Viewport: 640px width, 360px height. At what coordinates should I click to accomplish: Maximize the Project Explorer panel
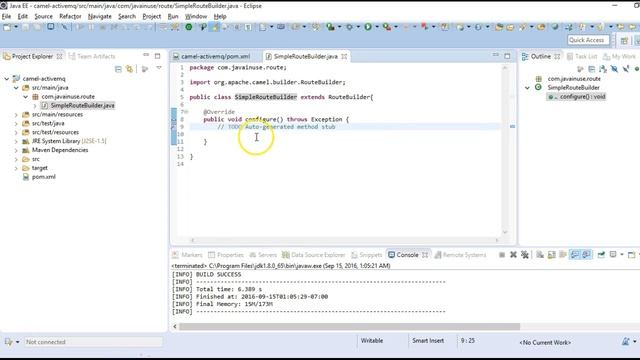(x=158, y=56)
